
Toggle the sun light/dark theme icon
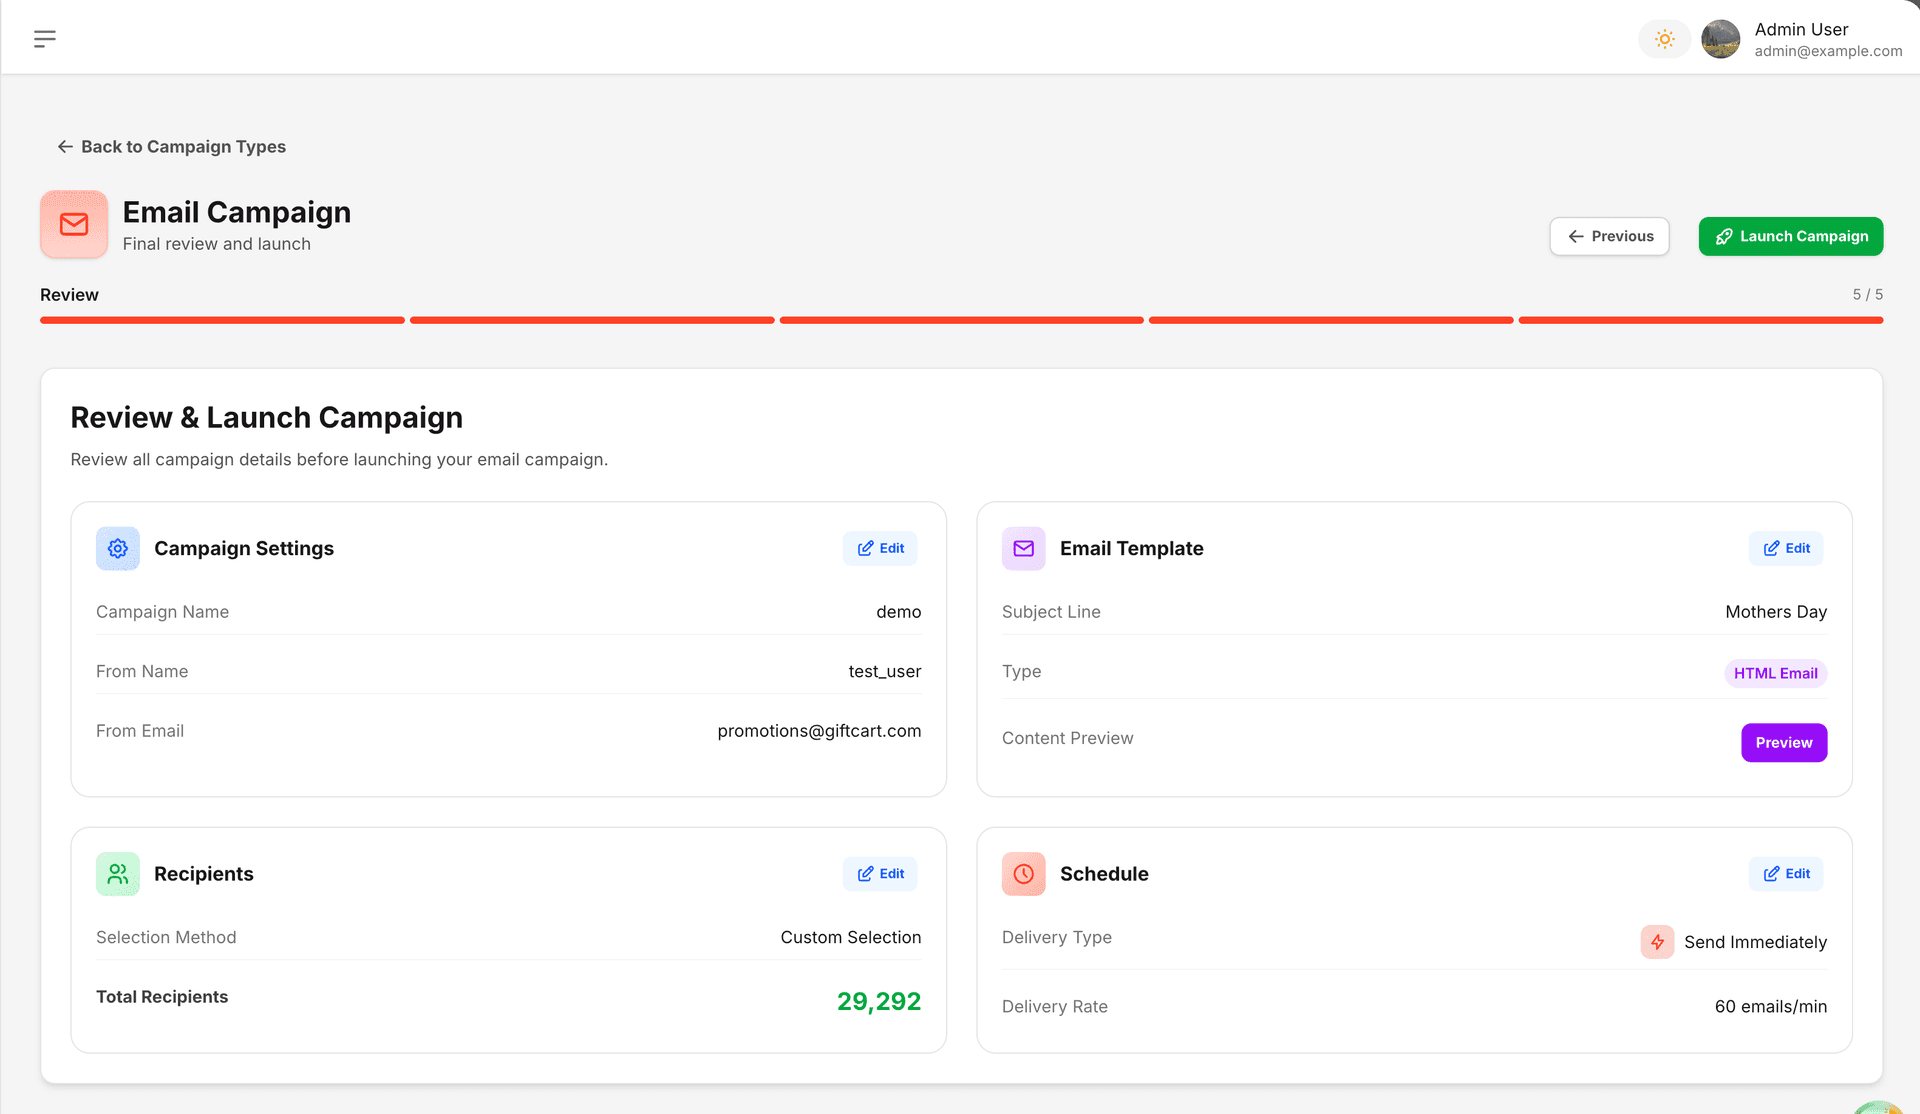pos(1664,39)
